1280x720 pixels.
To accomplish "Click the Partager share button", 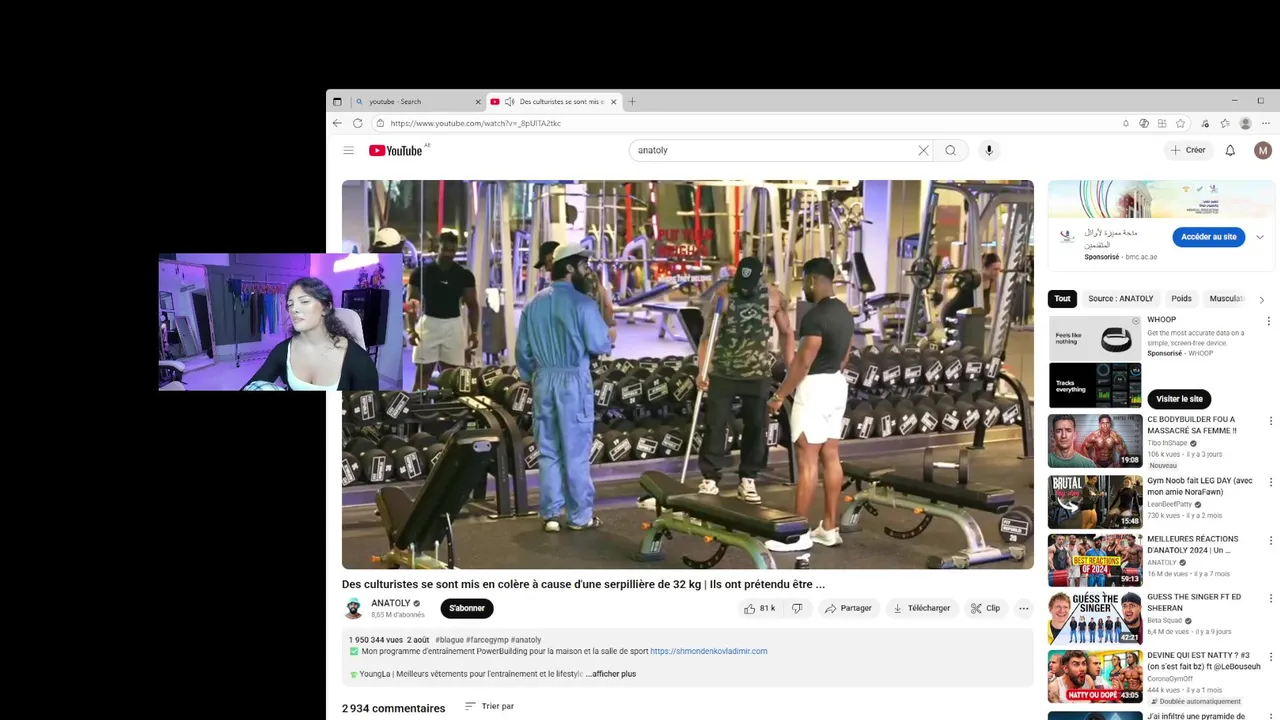I will pos(848,608).
